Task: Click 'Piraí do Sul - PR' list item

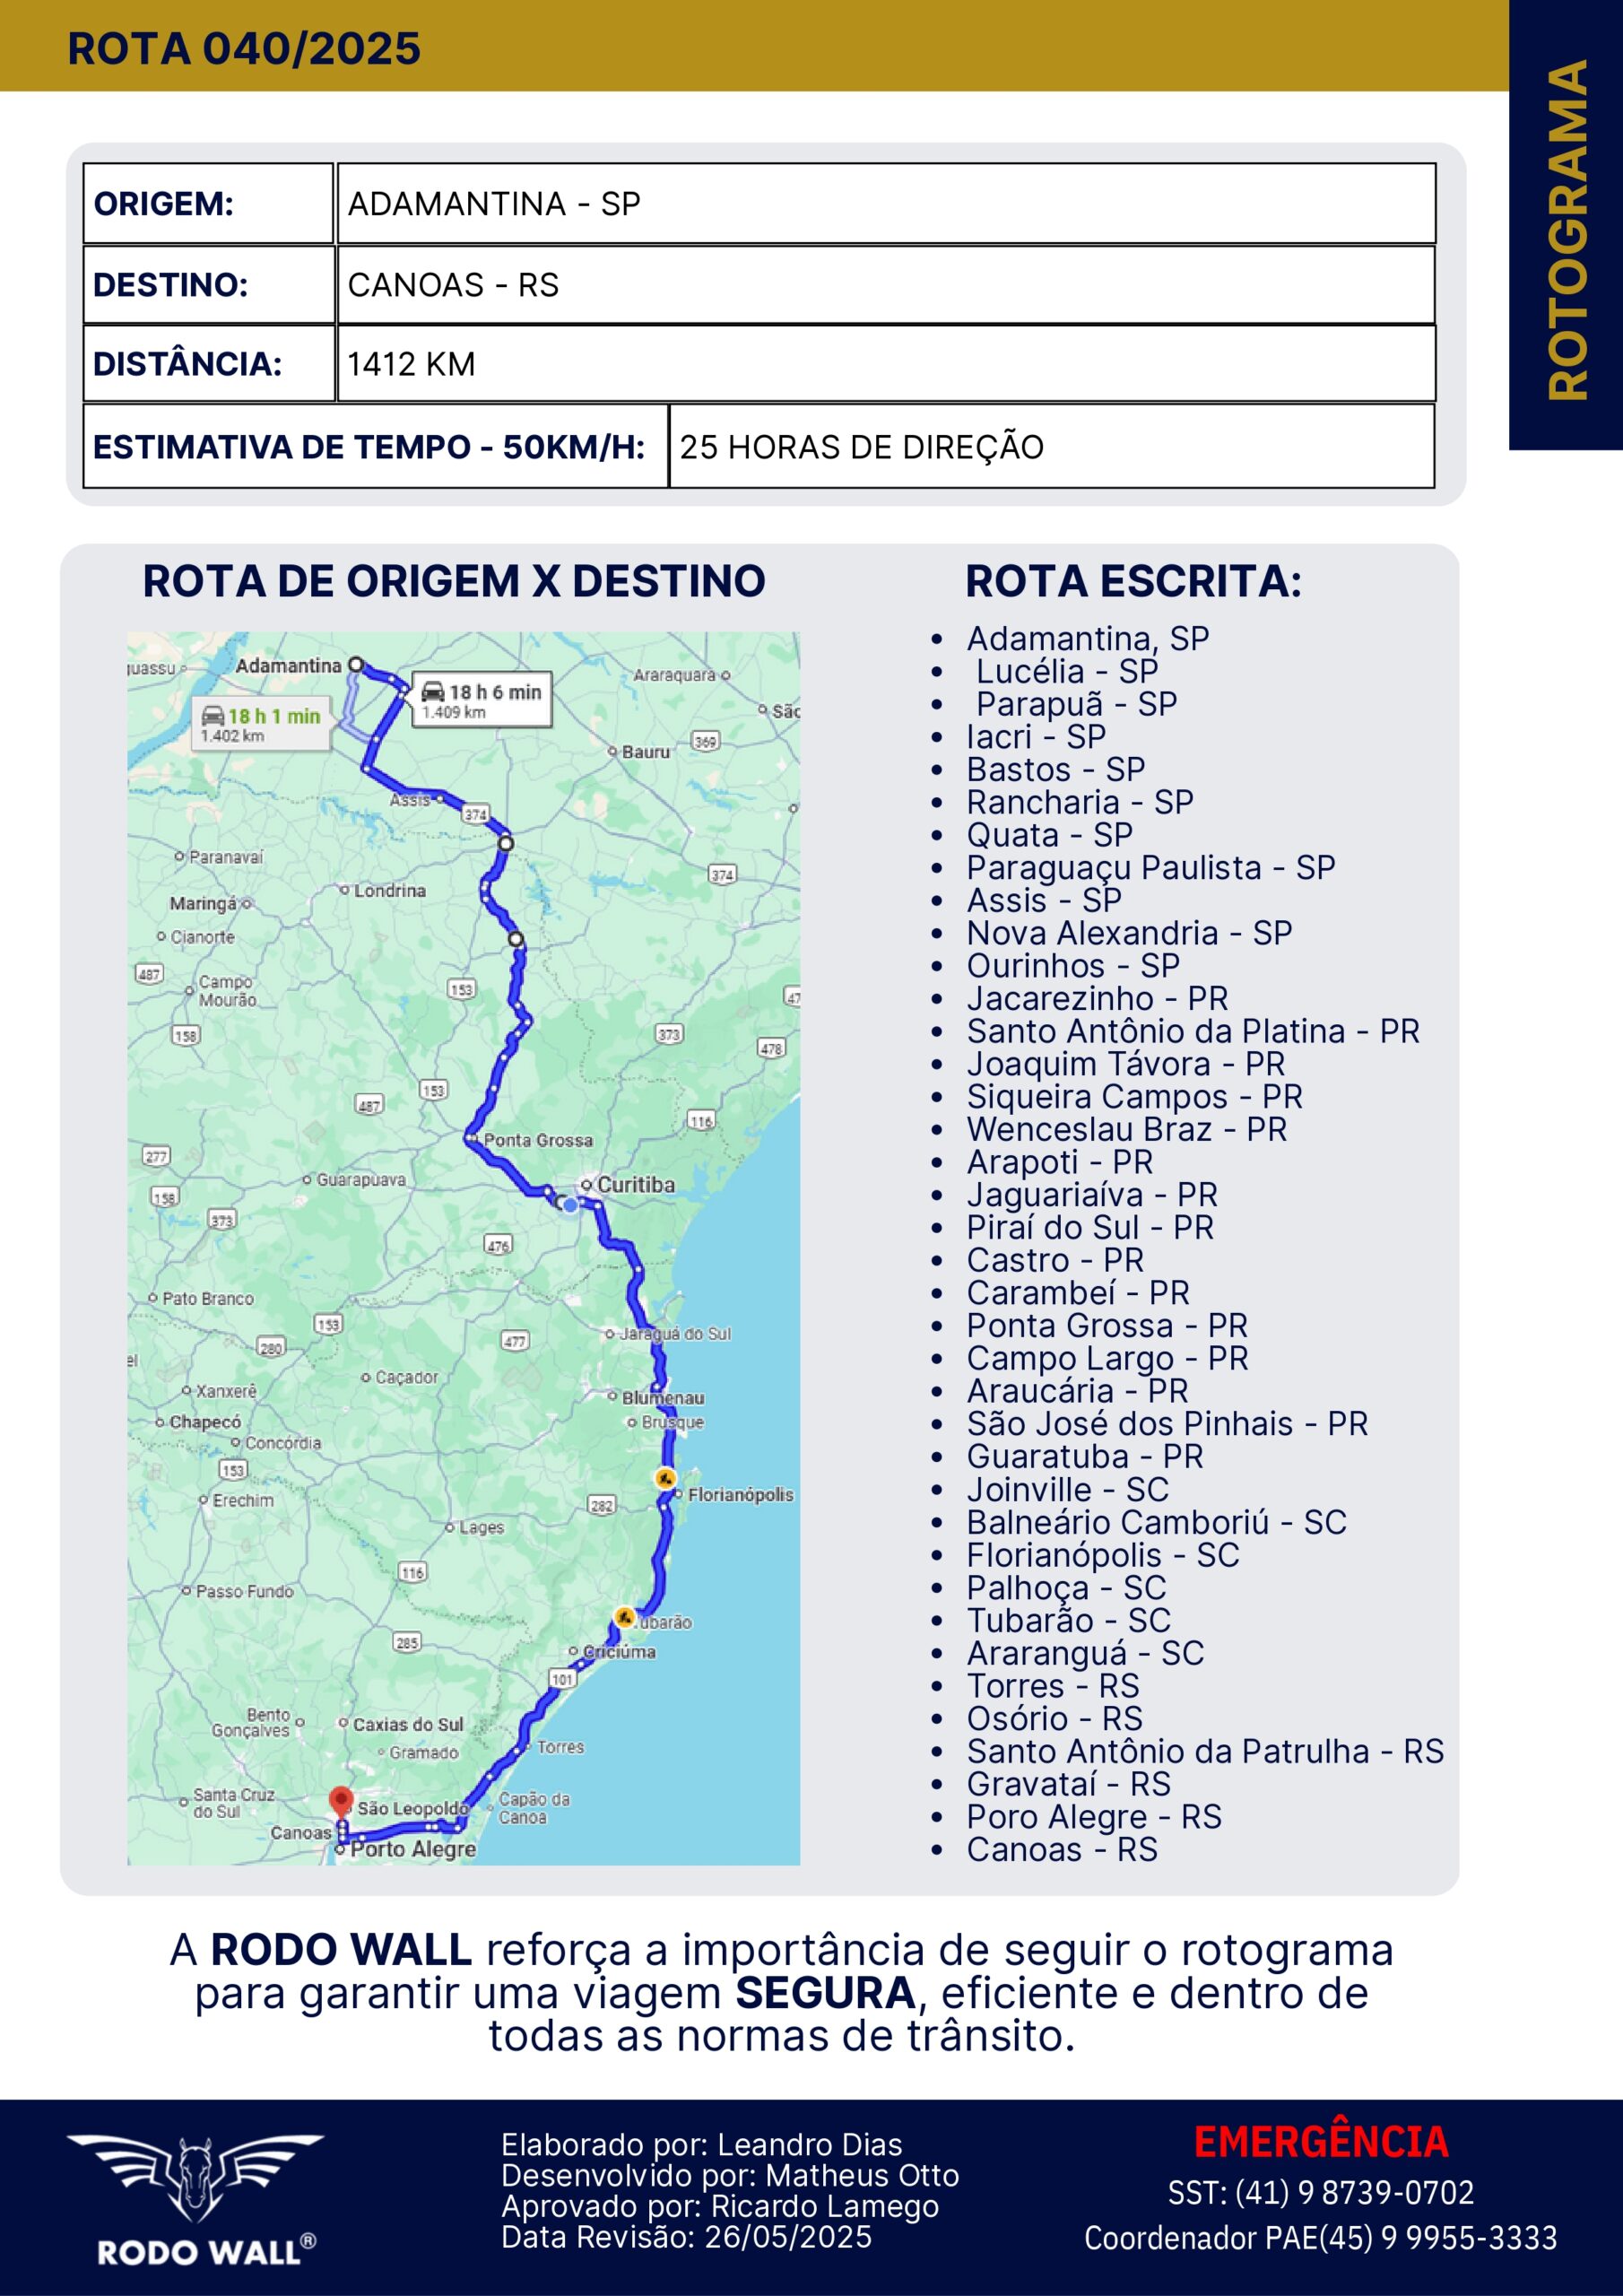Action: (x=1090, y=1228)
